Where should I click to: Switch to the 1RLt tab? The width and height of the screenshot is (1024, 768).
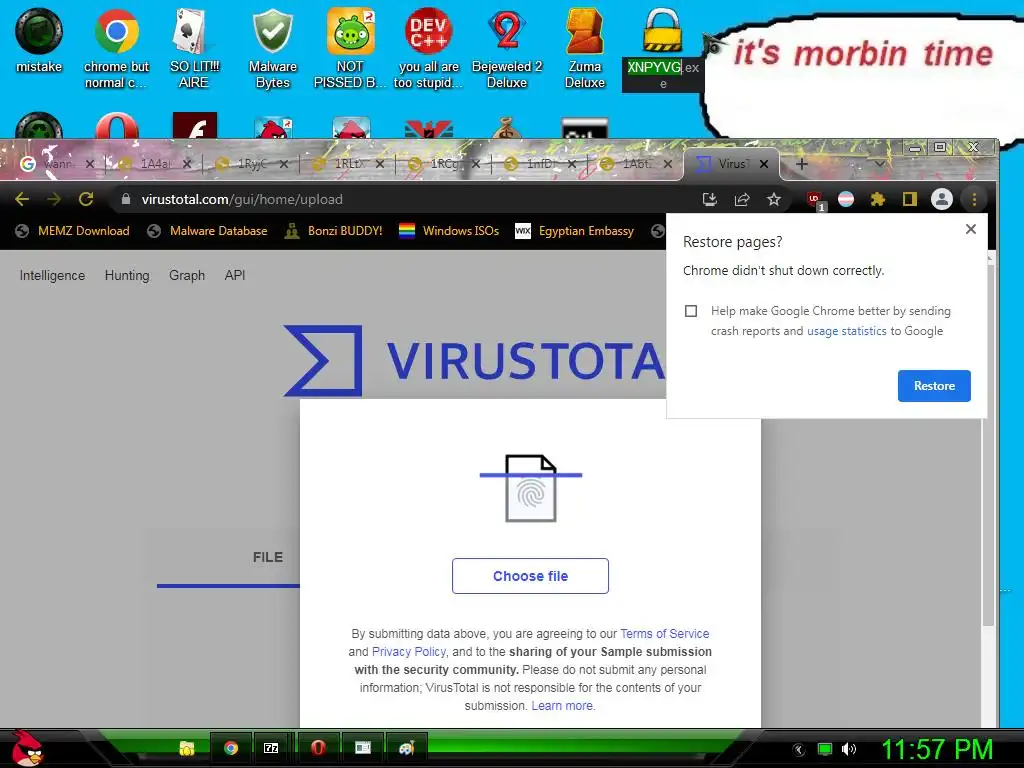point(347,164)
